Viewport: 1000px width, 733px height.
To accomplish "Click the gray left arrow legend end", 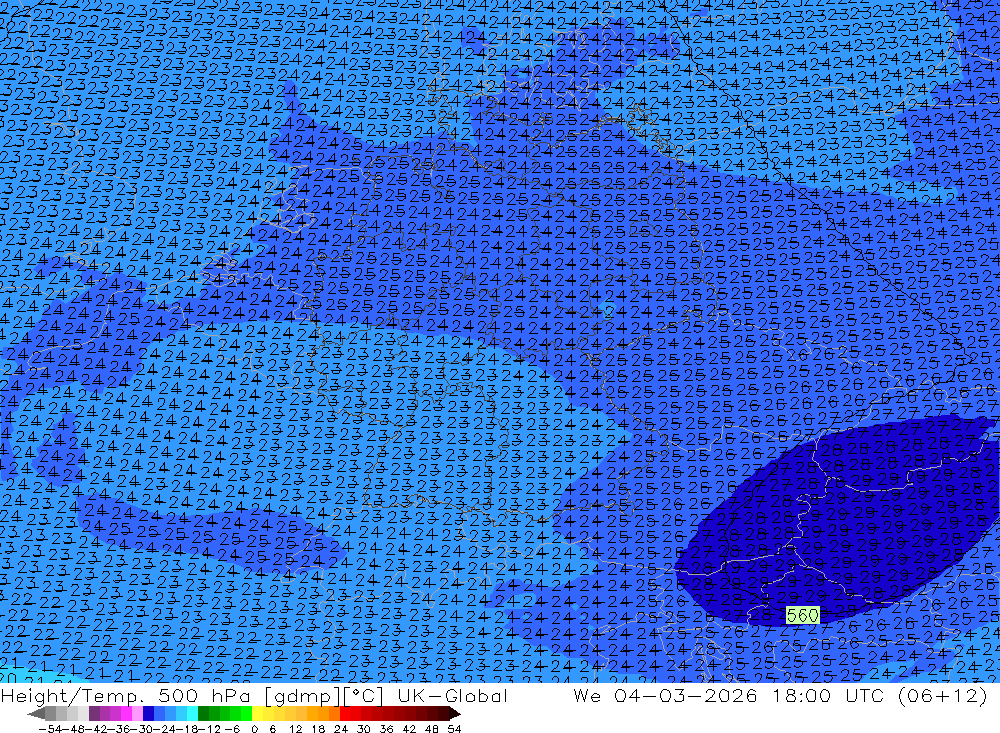I will (36, 713).
